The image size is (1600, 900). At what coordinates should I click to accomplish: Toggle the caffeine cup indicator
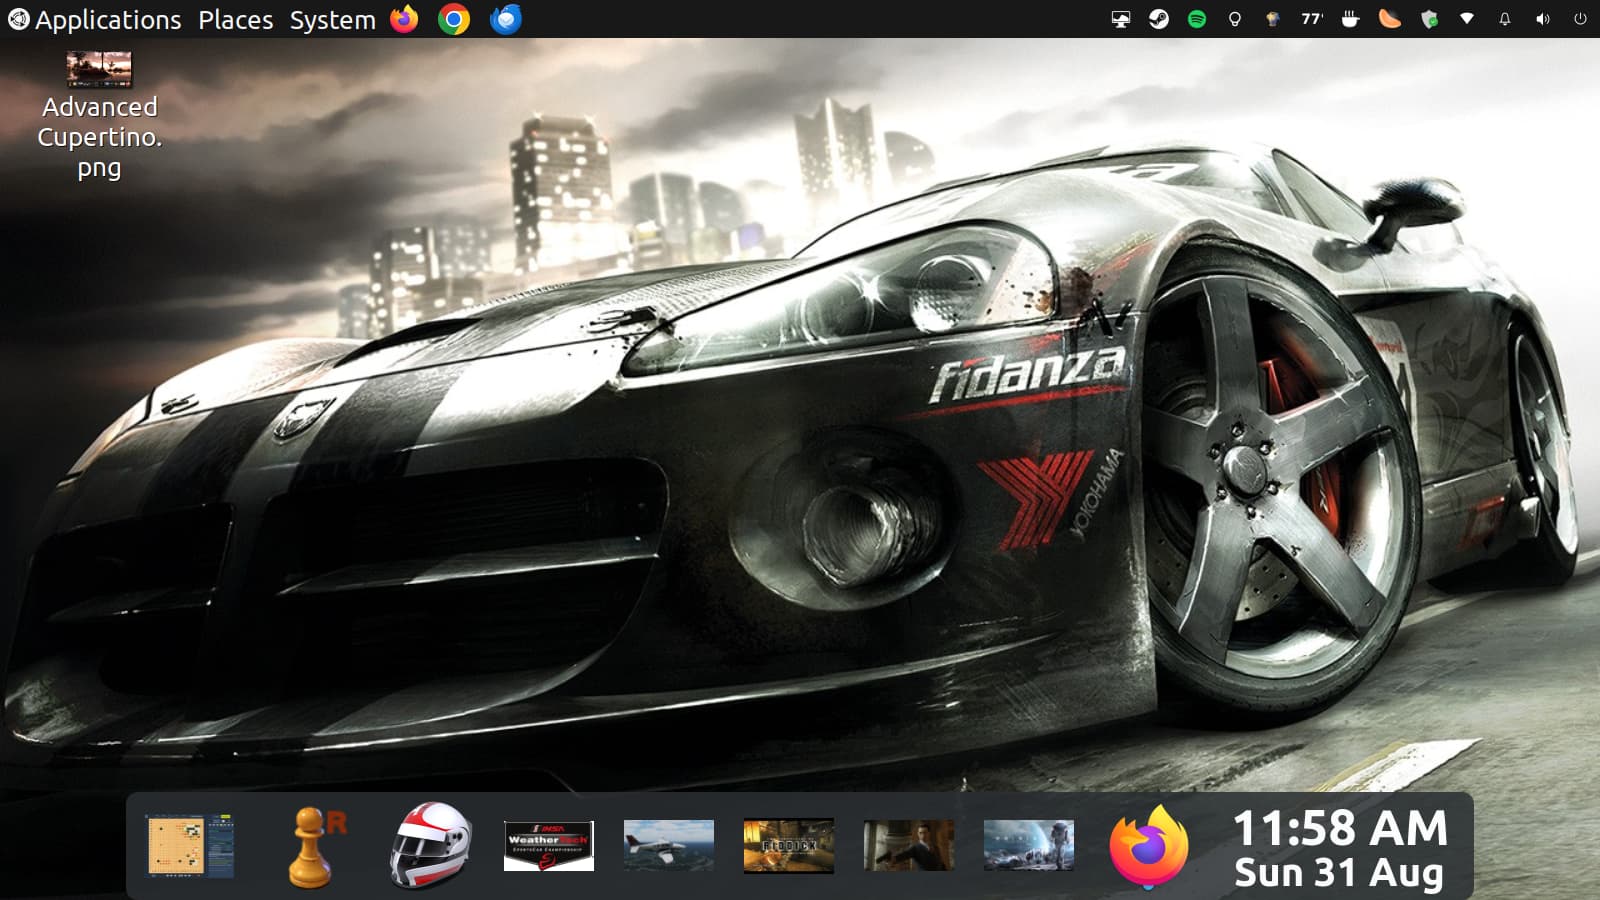point(1350,19)
